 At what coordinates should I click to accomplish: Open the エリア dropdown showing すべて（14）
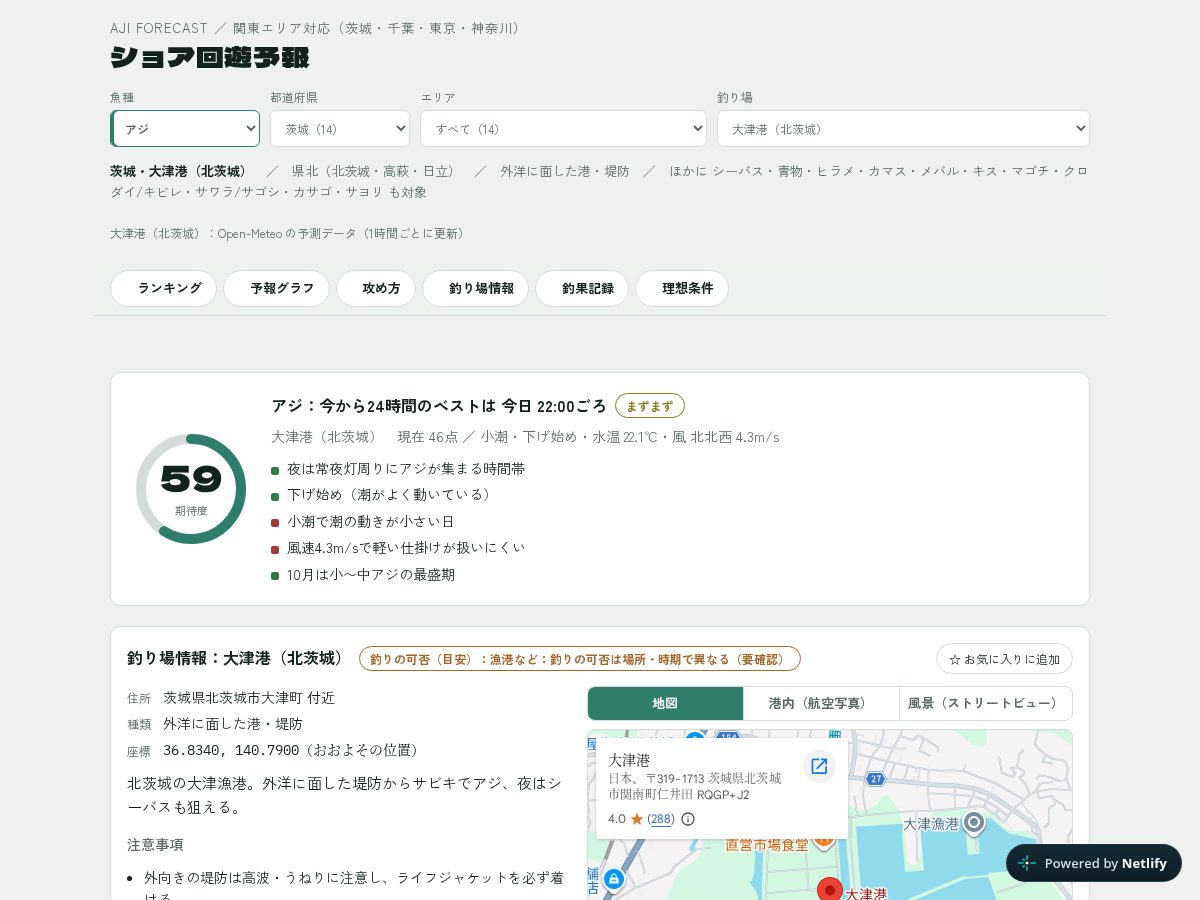[x=563, y=129]
